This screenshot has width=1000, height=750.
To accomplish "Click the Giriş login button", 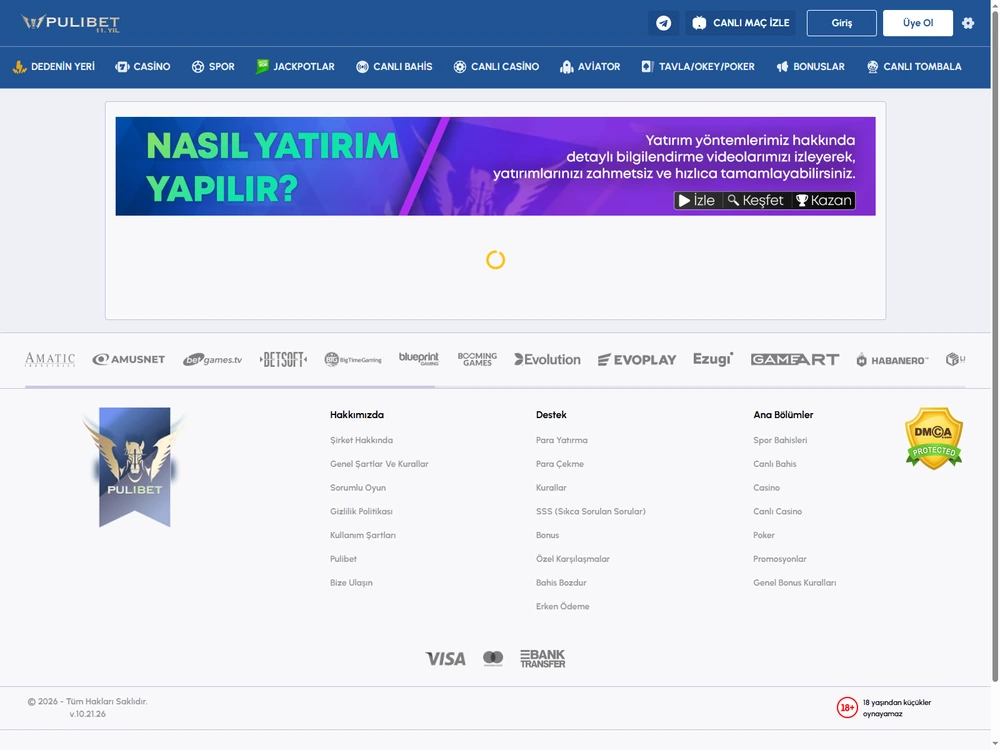I will (x=841, y=23).
